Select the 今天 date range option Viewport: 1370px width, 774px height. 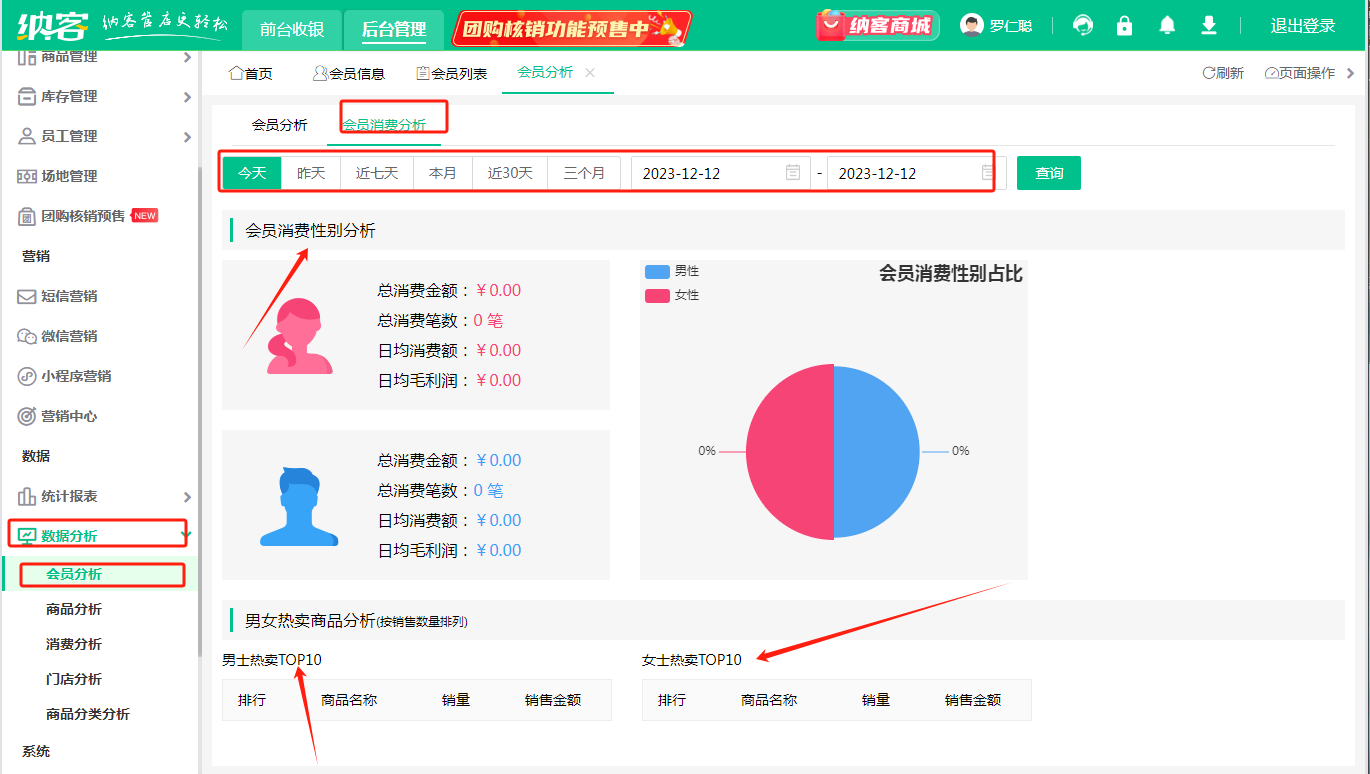[252, 173]
